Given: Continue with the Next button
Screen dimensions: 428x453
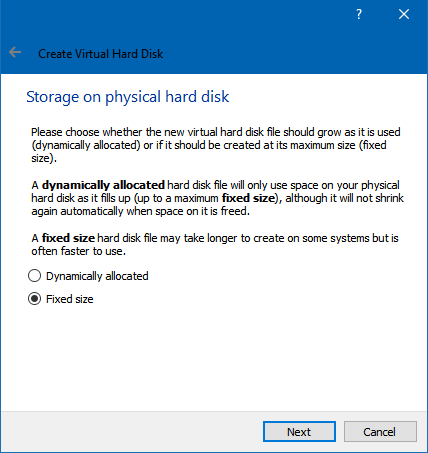Looking at the screenshot, I should pyautogui.click(x=299, y=432).
